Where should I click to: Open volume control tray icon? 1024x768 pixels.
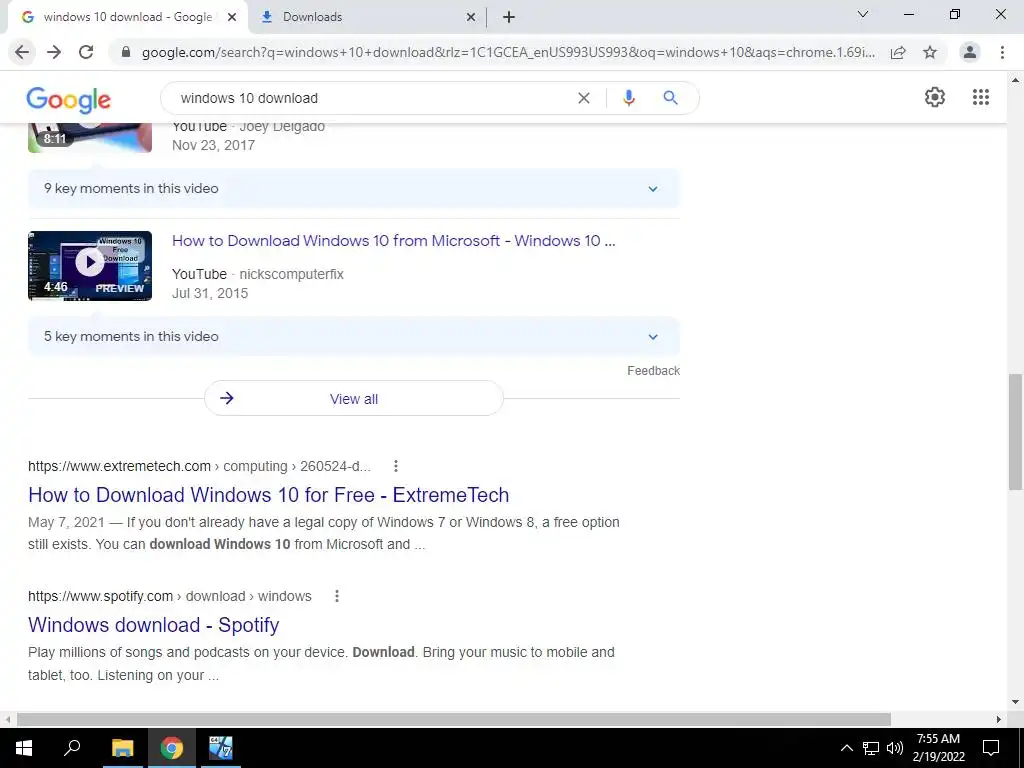tap(895, 748)
